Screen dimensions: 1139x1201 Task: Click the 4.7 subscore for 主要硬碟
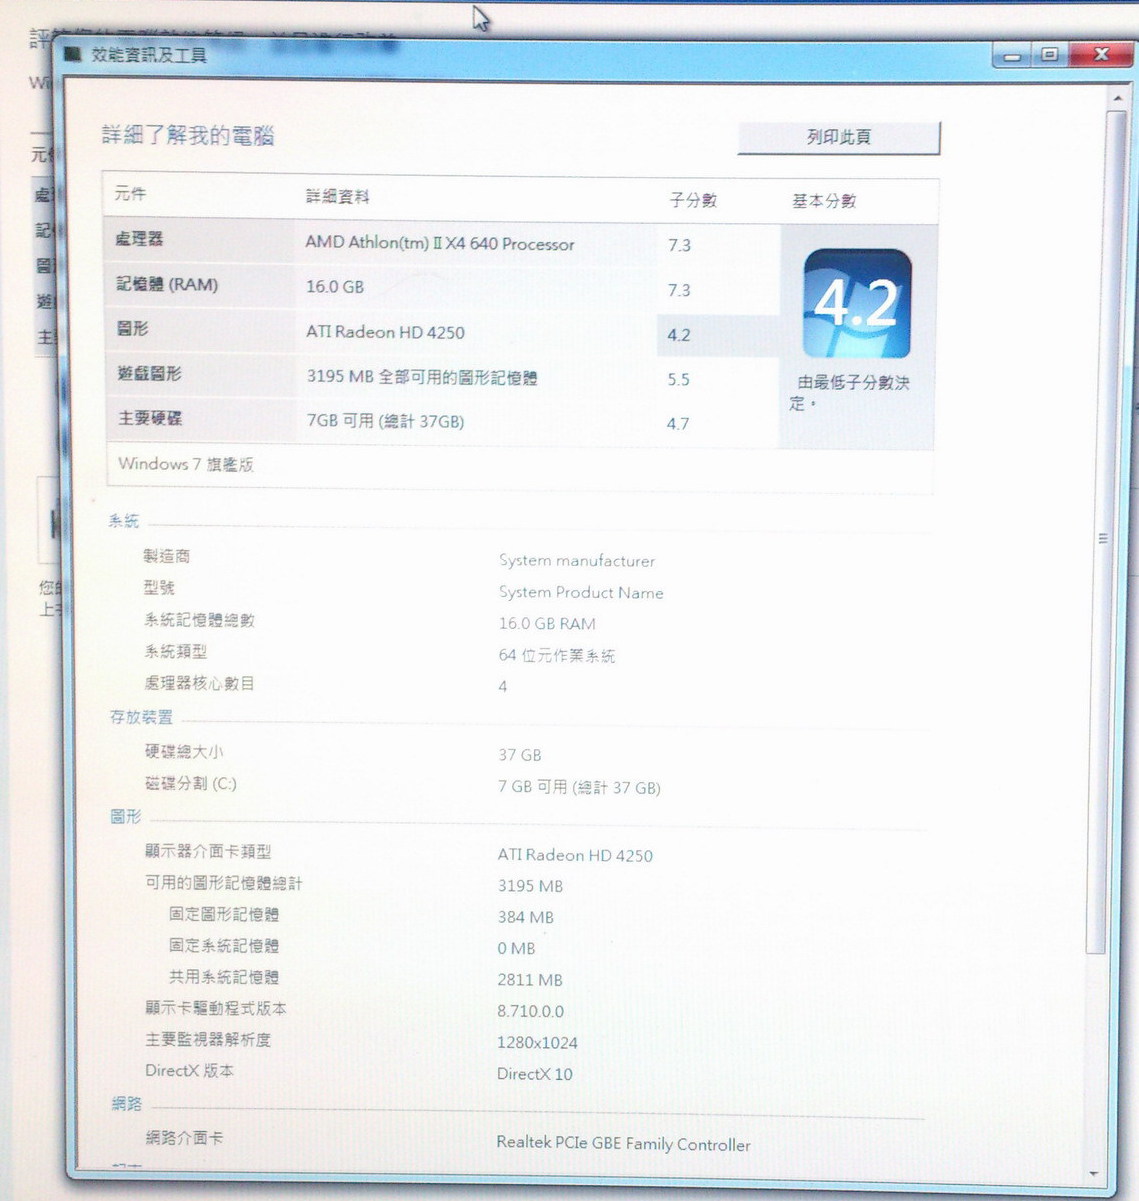(678, 424)
